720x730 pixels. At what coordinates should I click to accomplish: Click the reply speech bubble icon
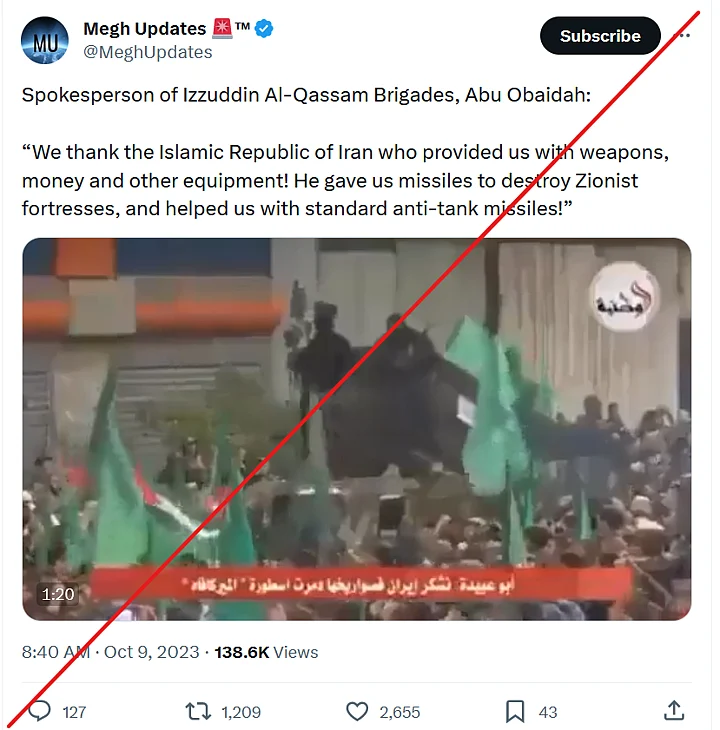(x=40, y=711)
